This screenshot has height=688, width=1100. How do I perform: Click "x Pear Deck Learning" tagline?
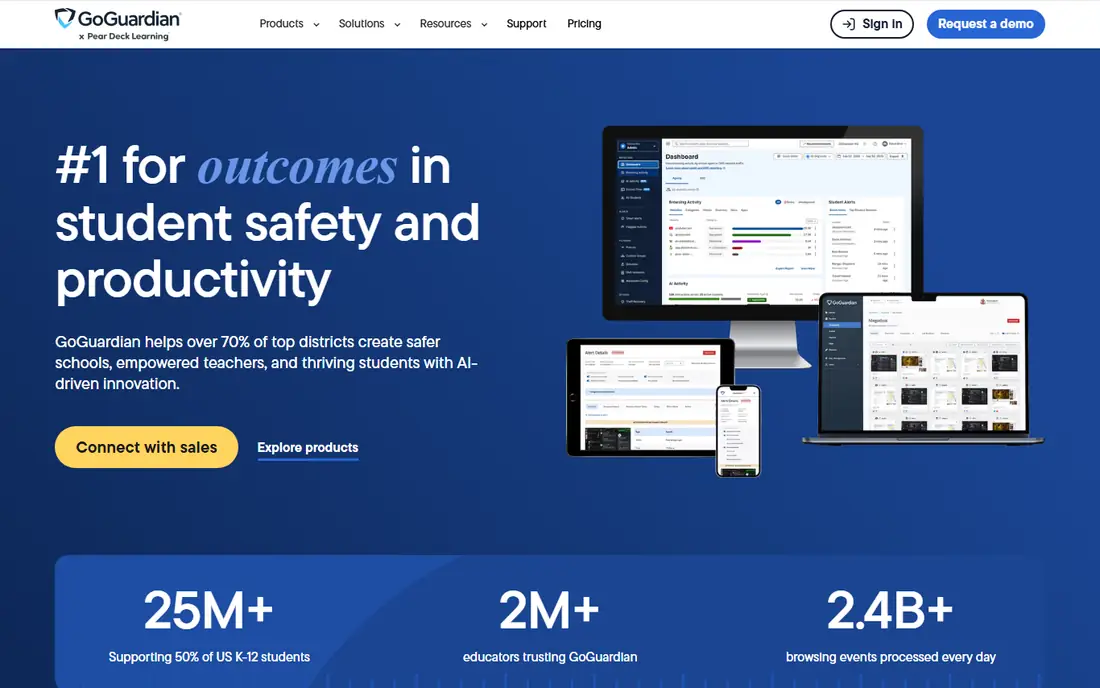[x=123, y=36]
